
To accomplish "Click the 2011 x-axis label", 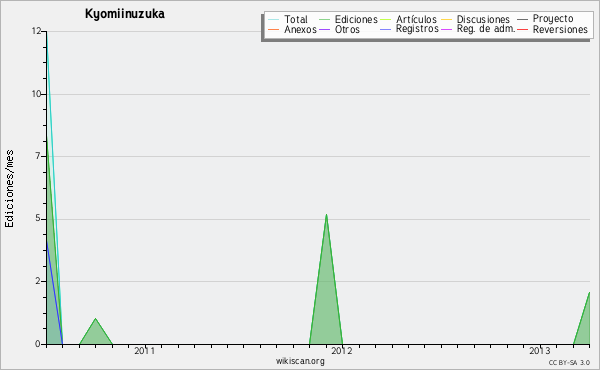I will coord(144,350).
